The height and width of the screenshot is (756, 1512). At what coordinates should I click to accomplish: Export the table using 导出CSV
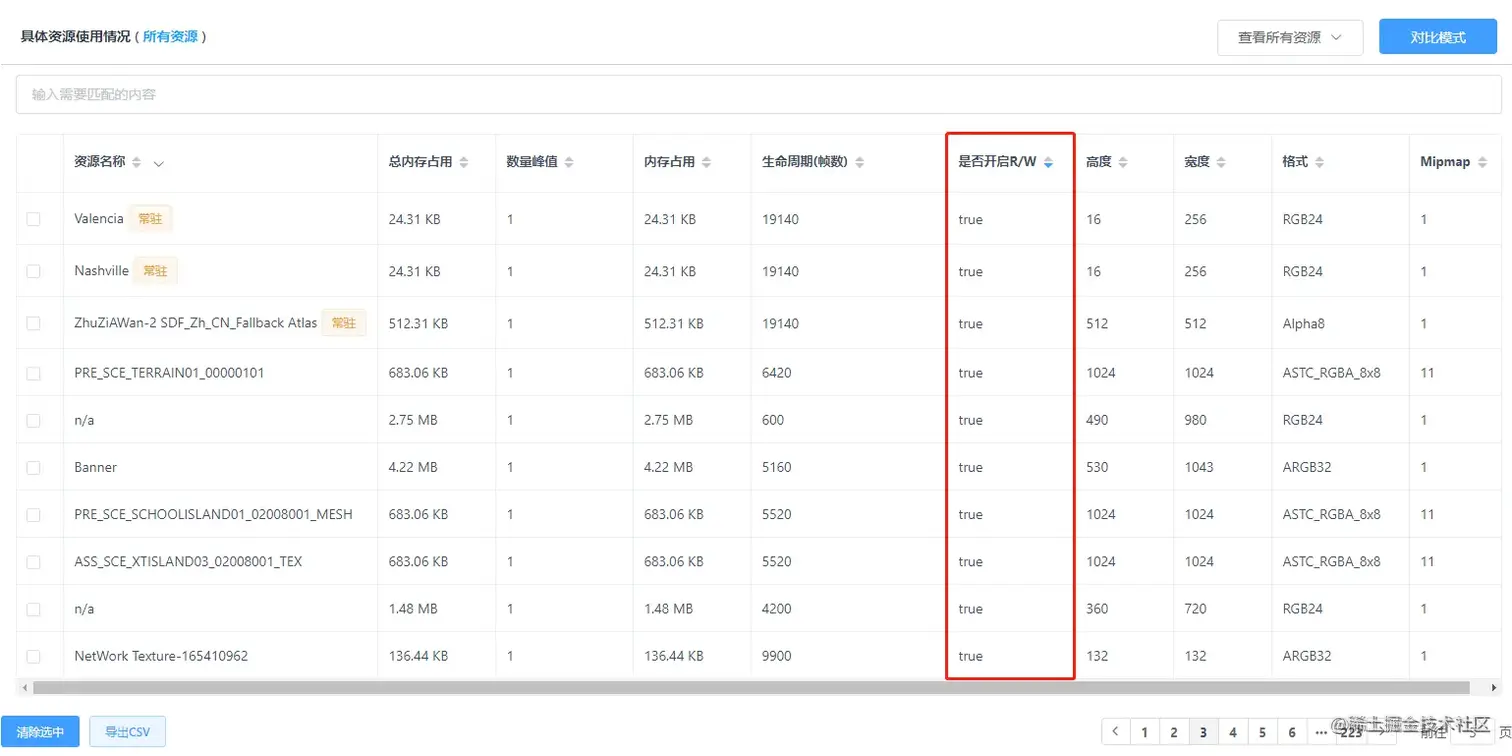coord(127,731)
